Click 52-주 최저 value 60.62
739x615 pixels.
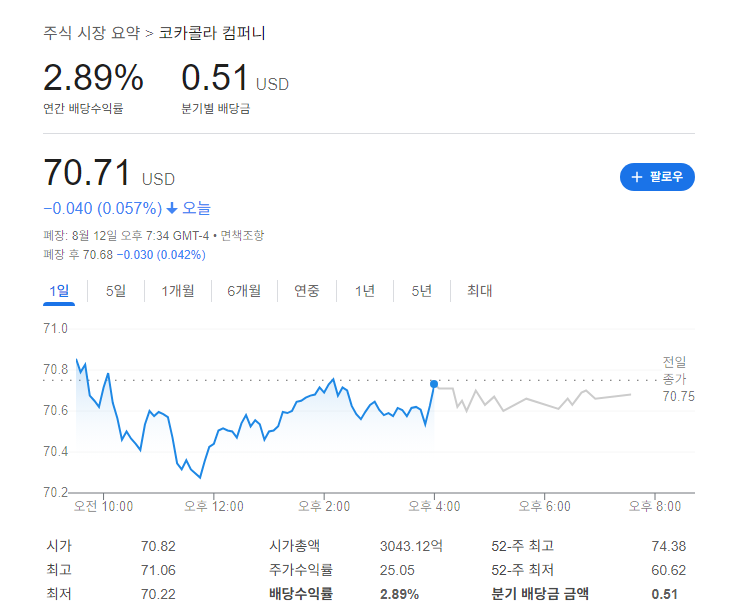click(669, 570)
